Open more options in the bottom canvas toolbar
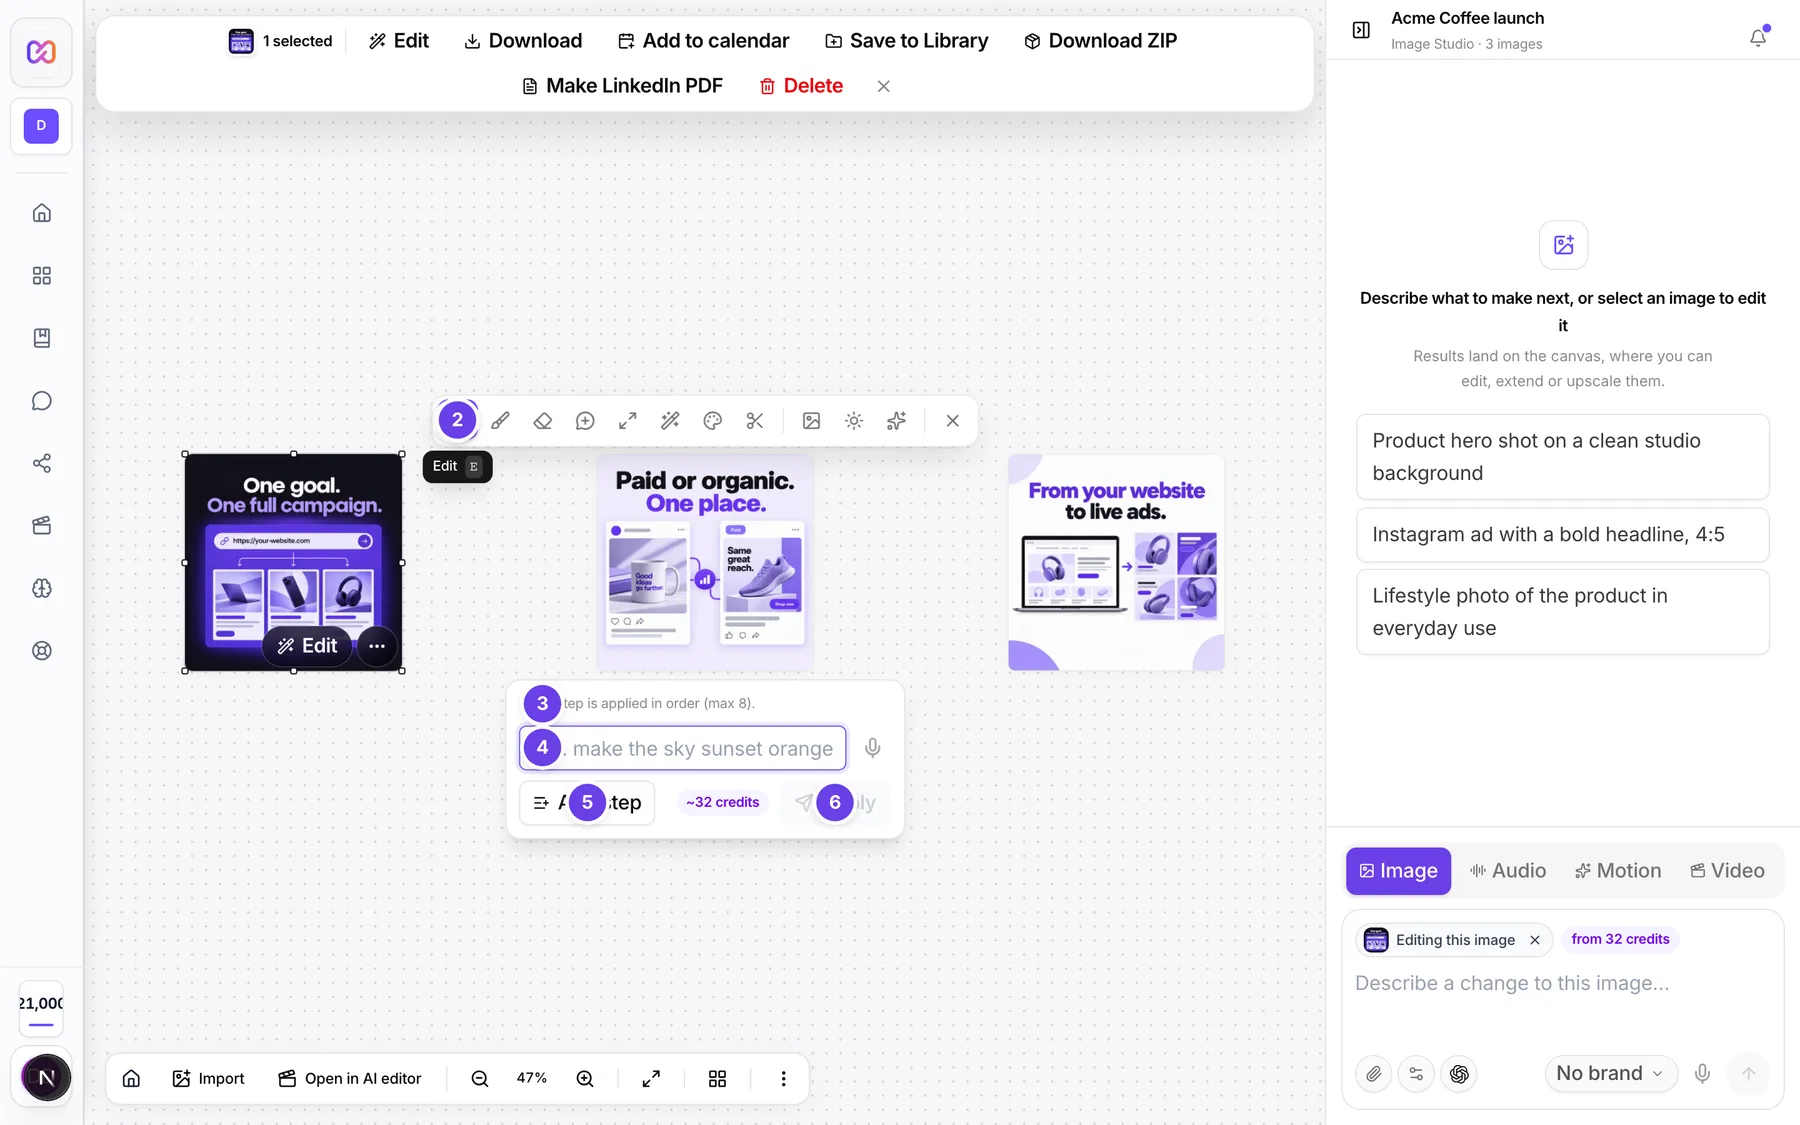This screenshot has width=1800, height=1125. pyautogui.click(x=783, y=1079)
